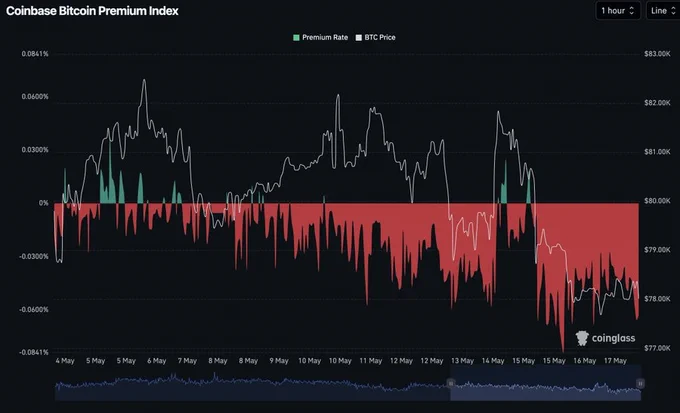Screen dimensions: 680x413
Task: Click the 0.0300% left axis label
Action: (x=35, y=150)
